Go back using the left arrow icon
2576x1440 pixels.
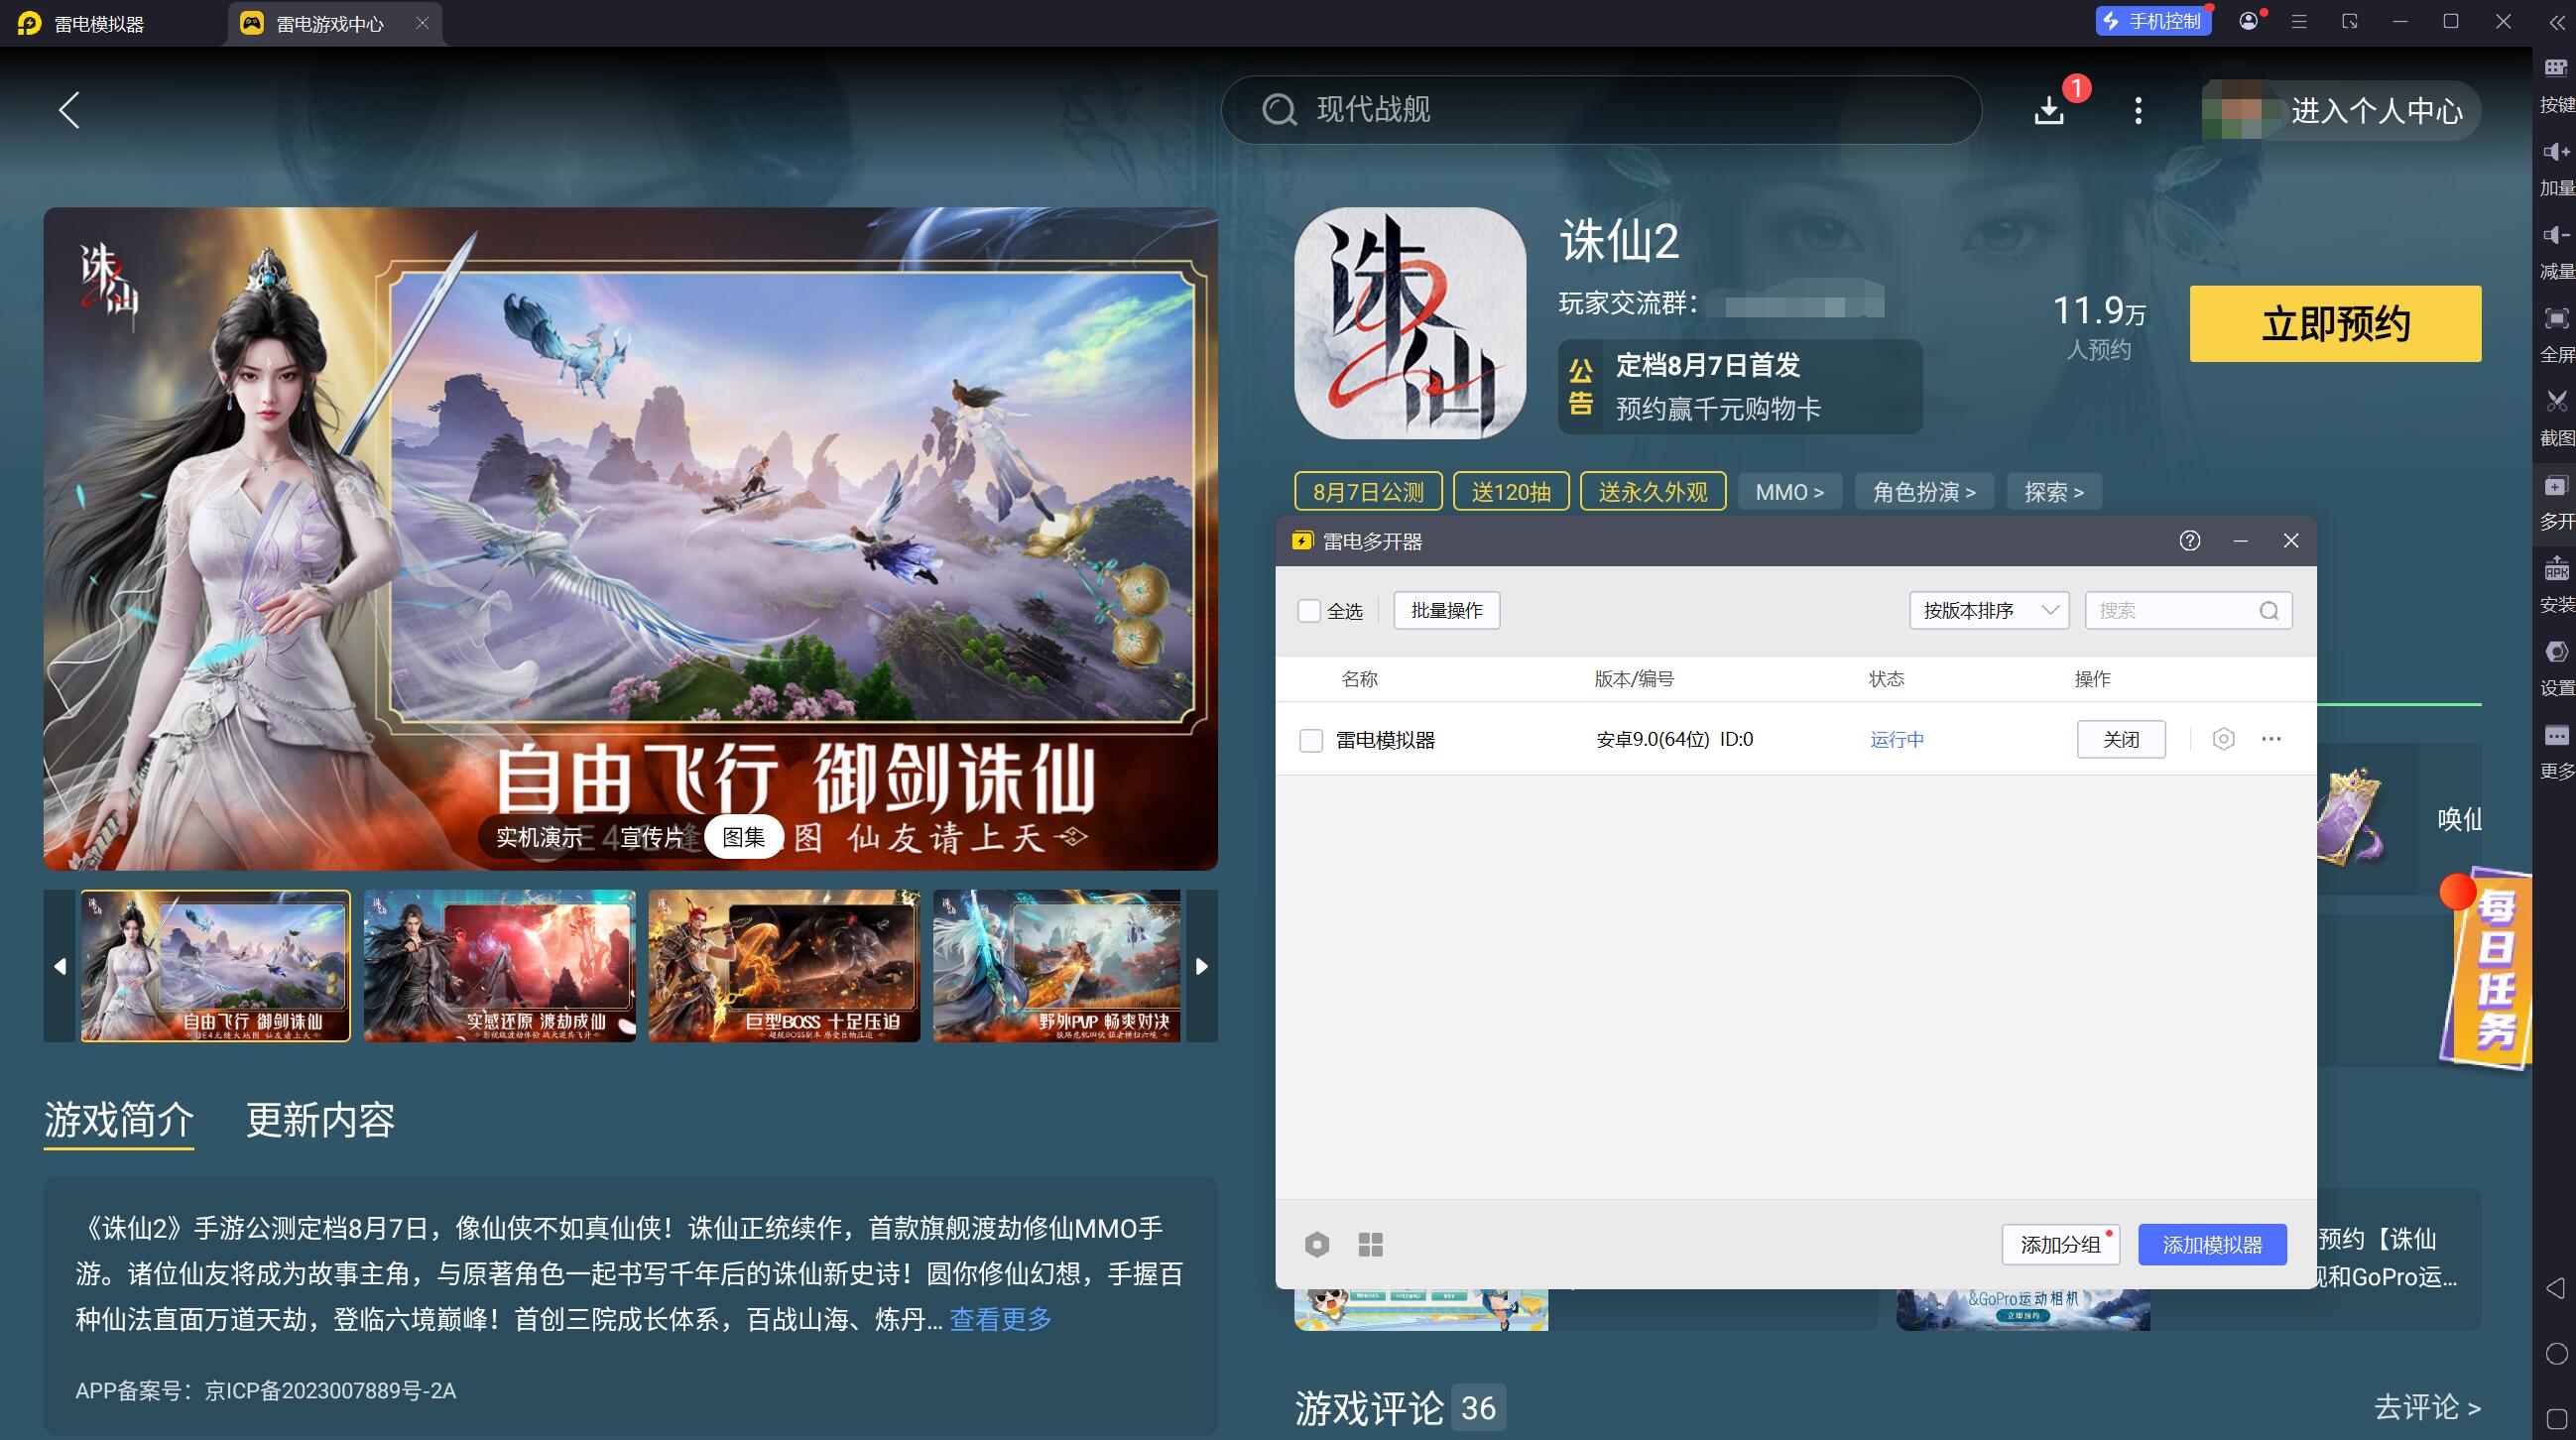point(69,110)
